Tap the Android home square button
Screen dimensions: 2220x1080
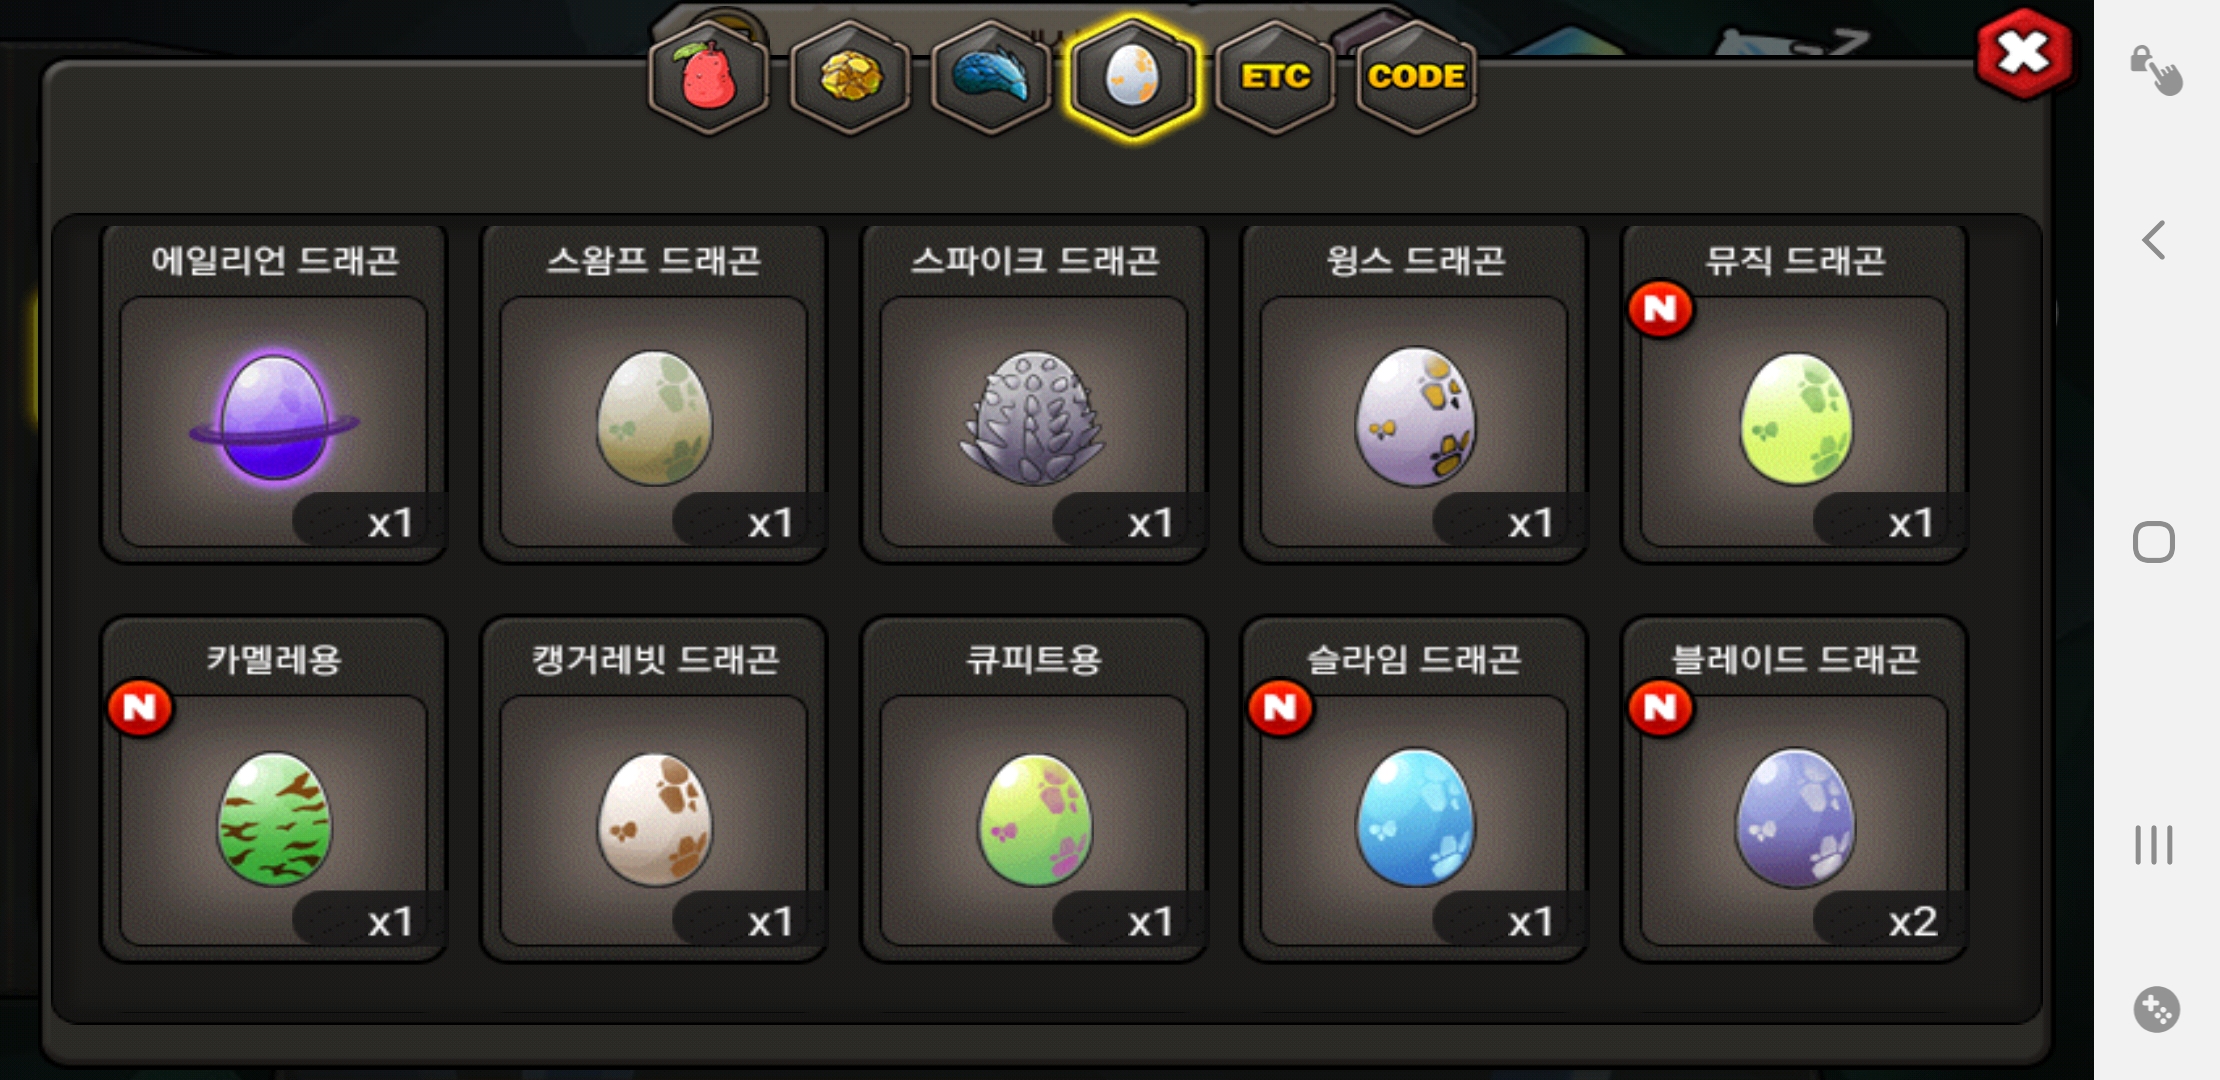coord(2154,542)
